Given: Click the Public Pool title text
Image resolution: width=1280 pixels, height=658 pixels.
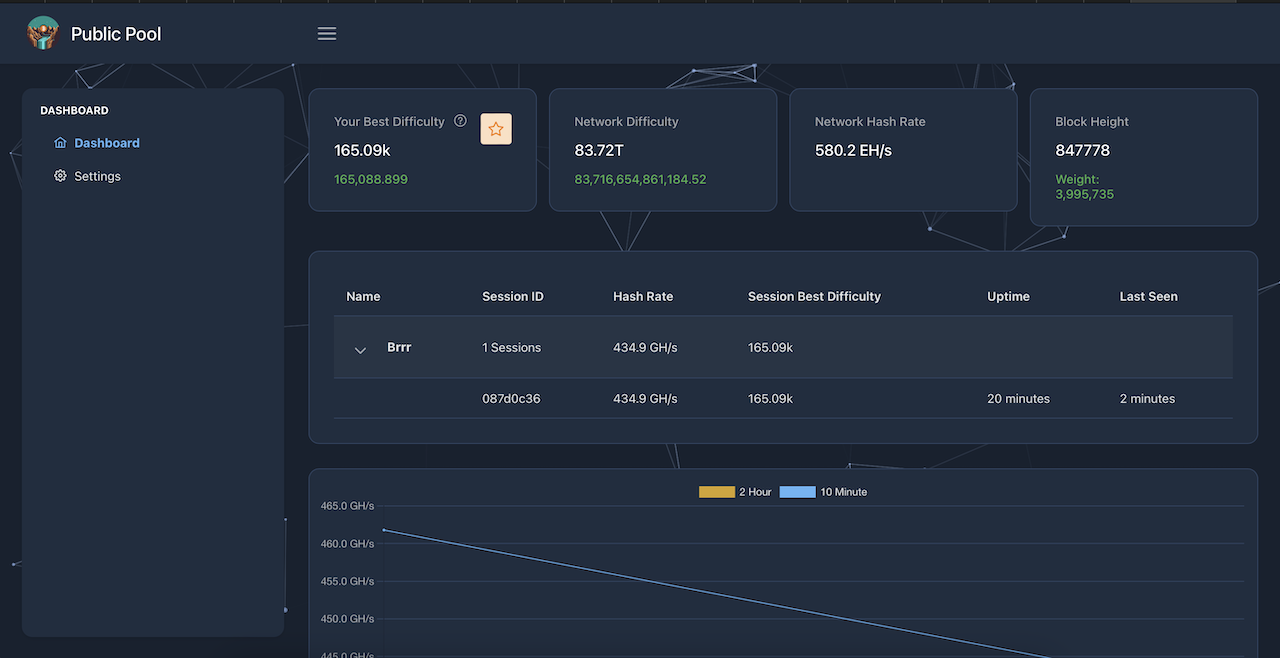Looking at the screenshot, I should [116, 34].
